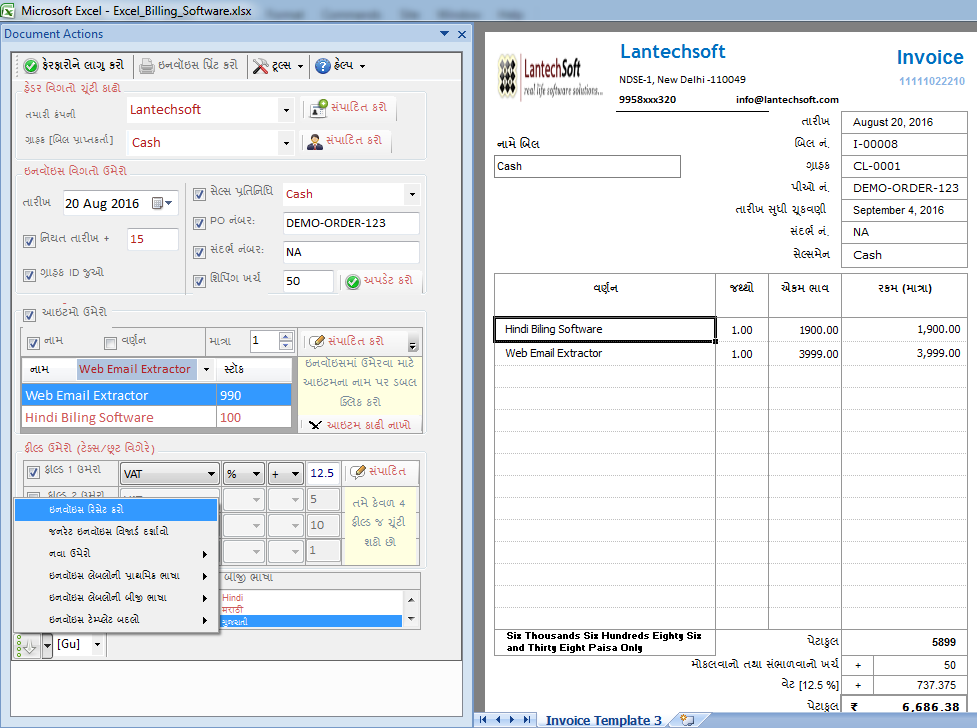
Task: Select the Web Email Extractor list row
Action: click(x=156, y=395)
